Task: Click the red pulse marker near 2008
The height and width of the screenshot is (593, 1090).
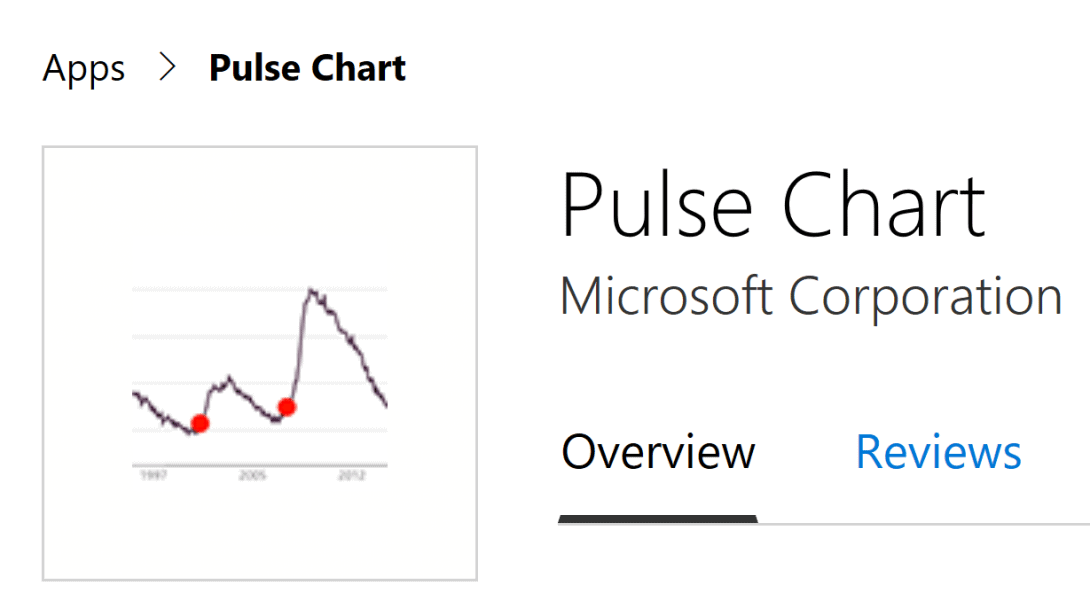Action: (287, 407)
